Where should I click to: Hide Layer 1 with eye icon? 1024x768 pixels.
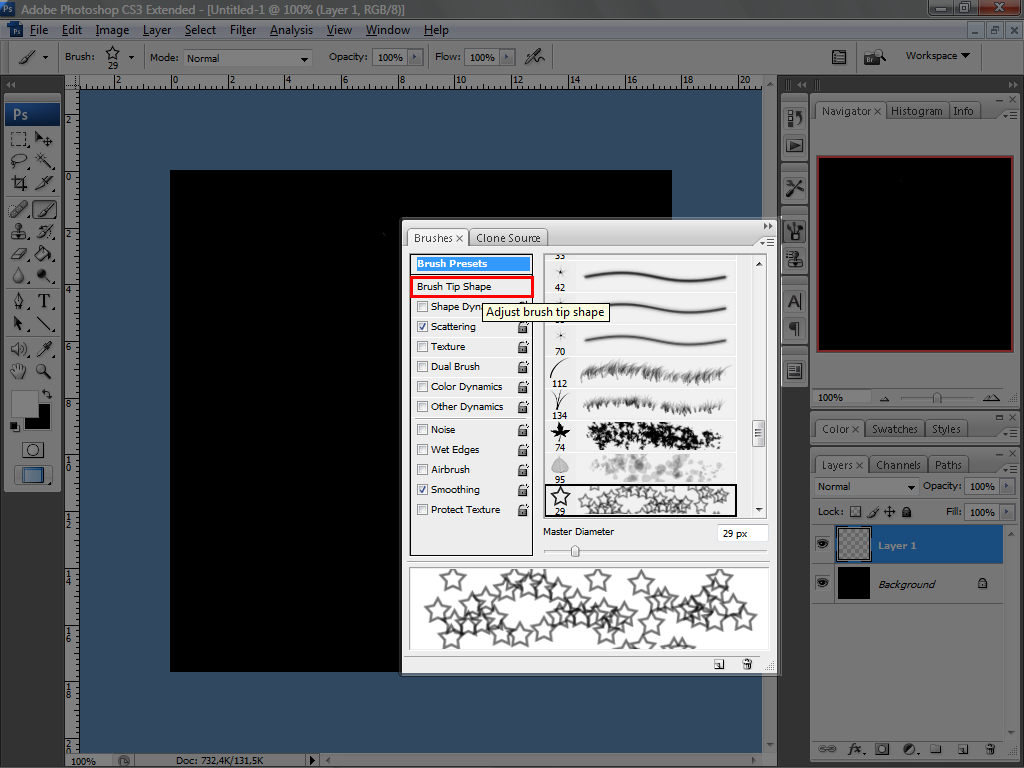coord(822,544)
